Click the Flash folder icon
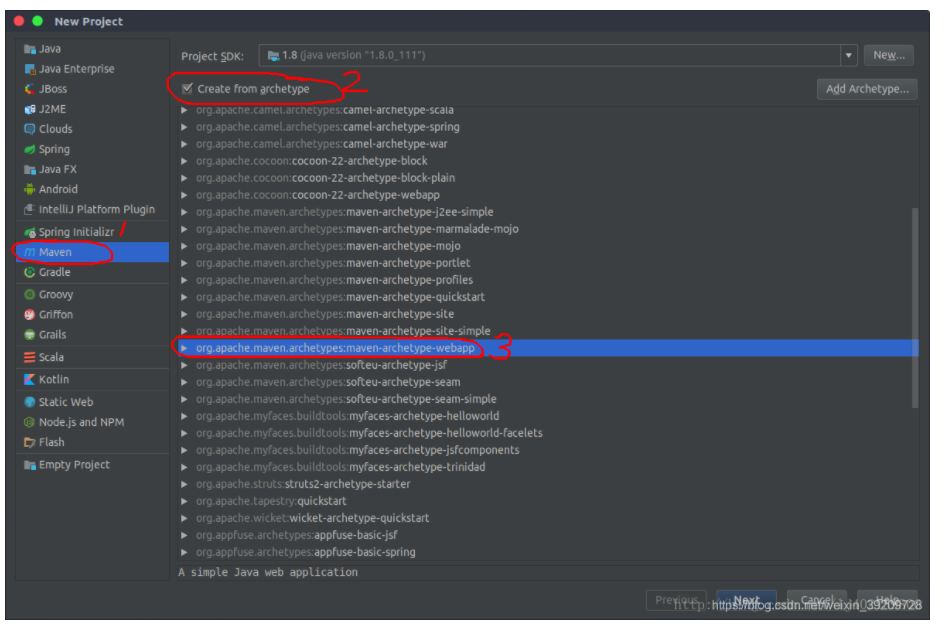Viewport: 945px width, 640px height. coord(30,443)
